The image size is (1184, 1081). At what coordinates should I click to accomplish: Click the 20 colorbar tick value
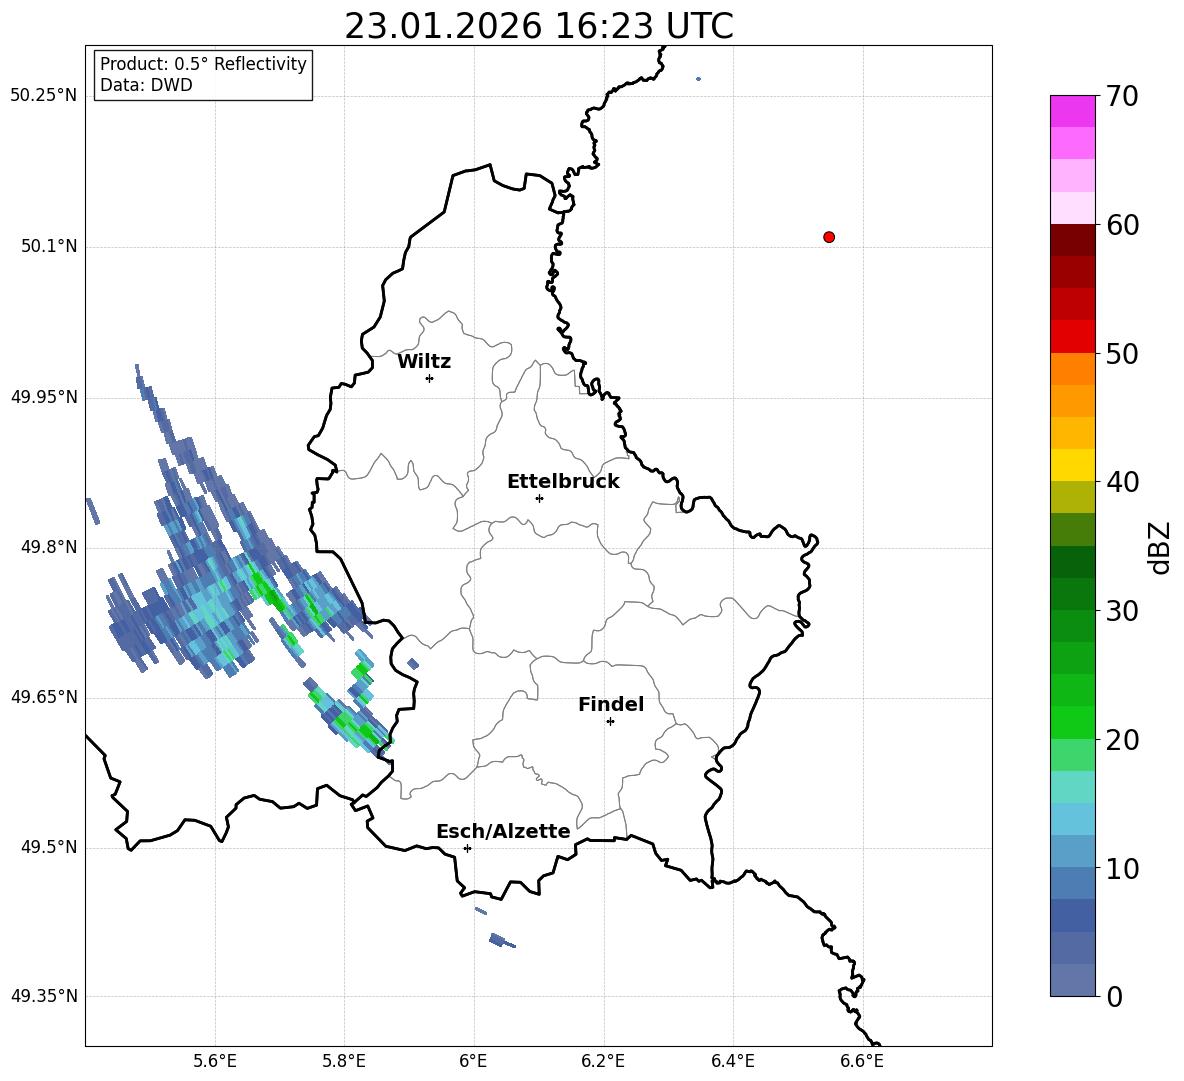1122,740
